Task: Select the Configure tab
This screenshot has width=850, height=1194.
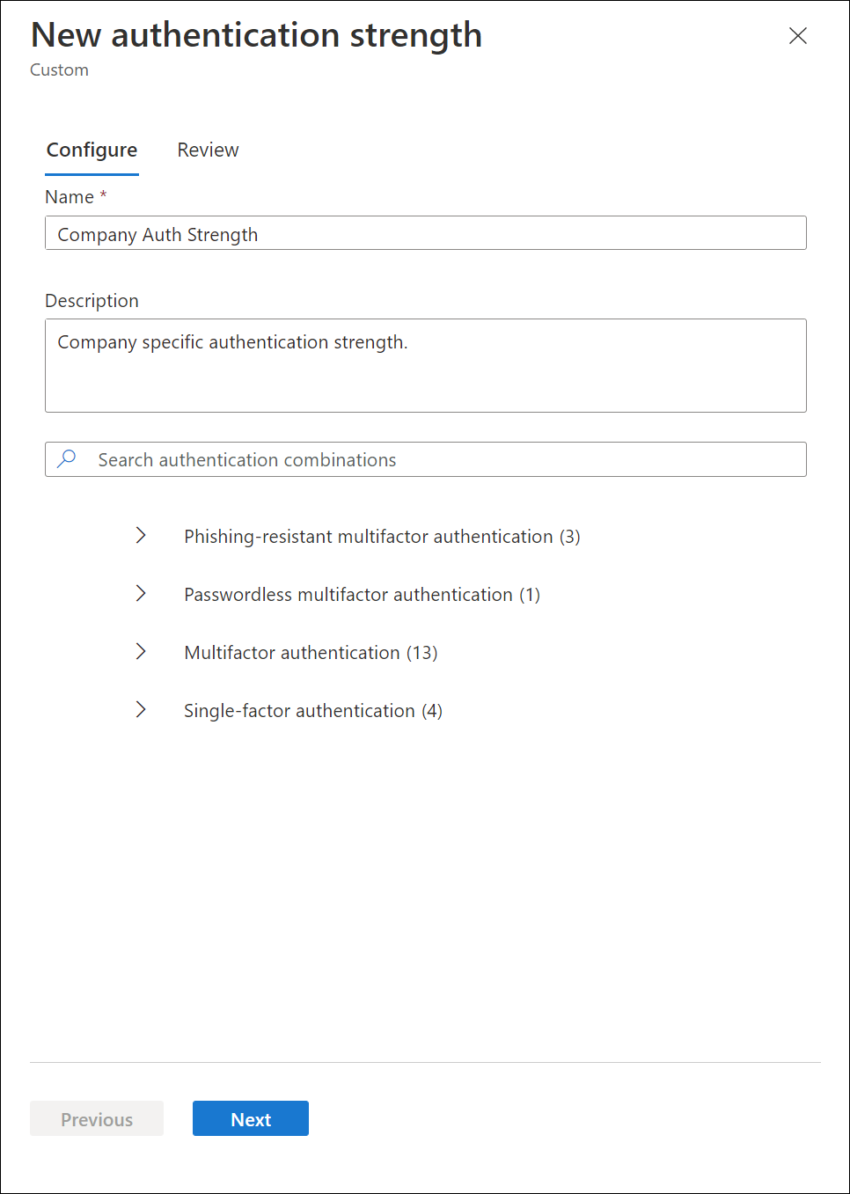Action: (x=91, y=149)
